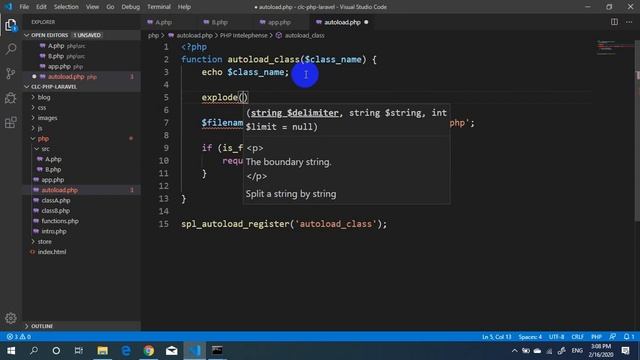The width and height of the screenshot is (640, 360).
Task: Open the Terminal menu
Action: 159,7
